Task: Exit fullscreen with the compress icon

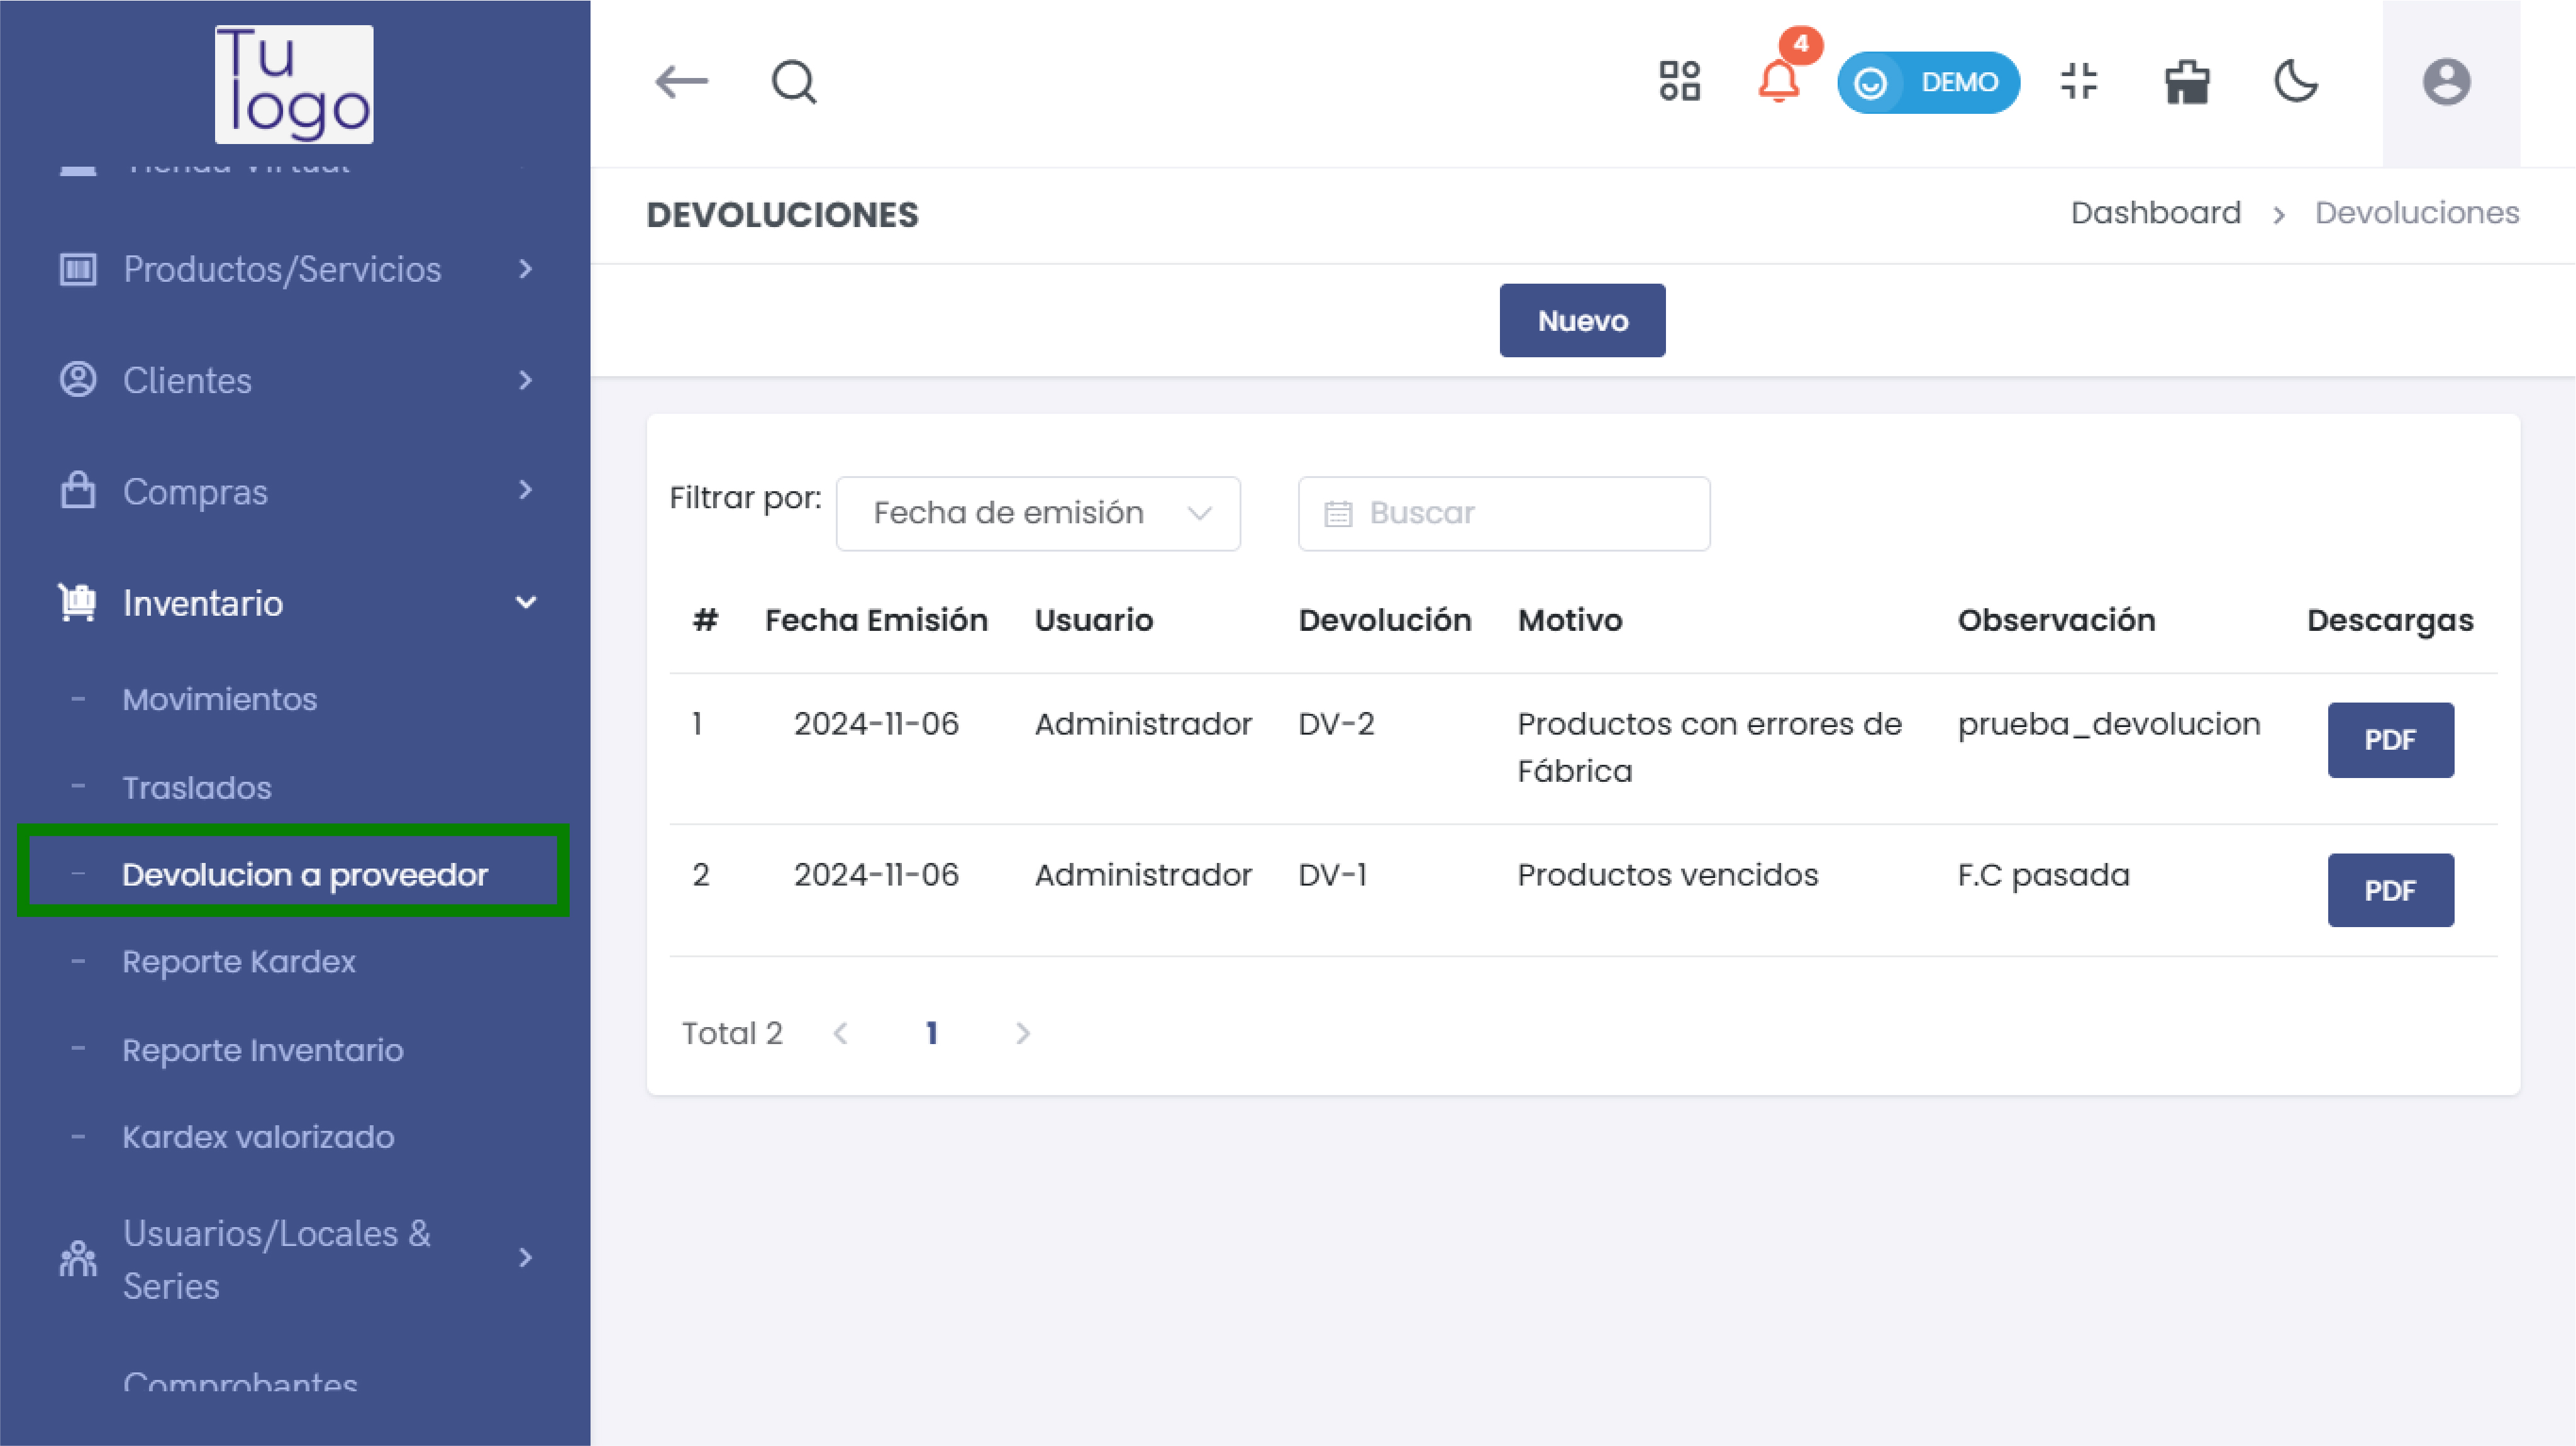Action: click(x=2079, y=82)
